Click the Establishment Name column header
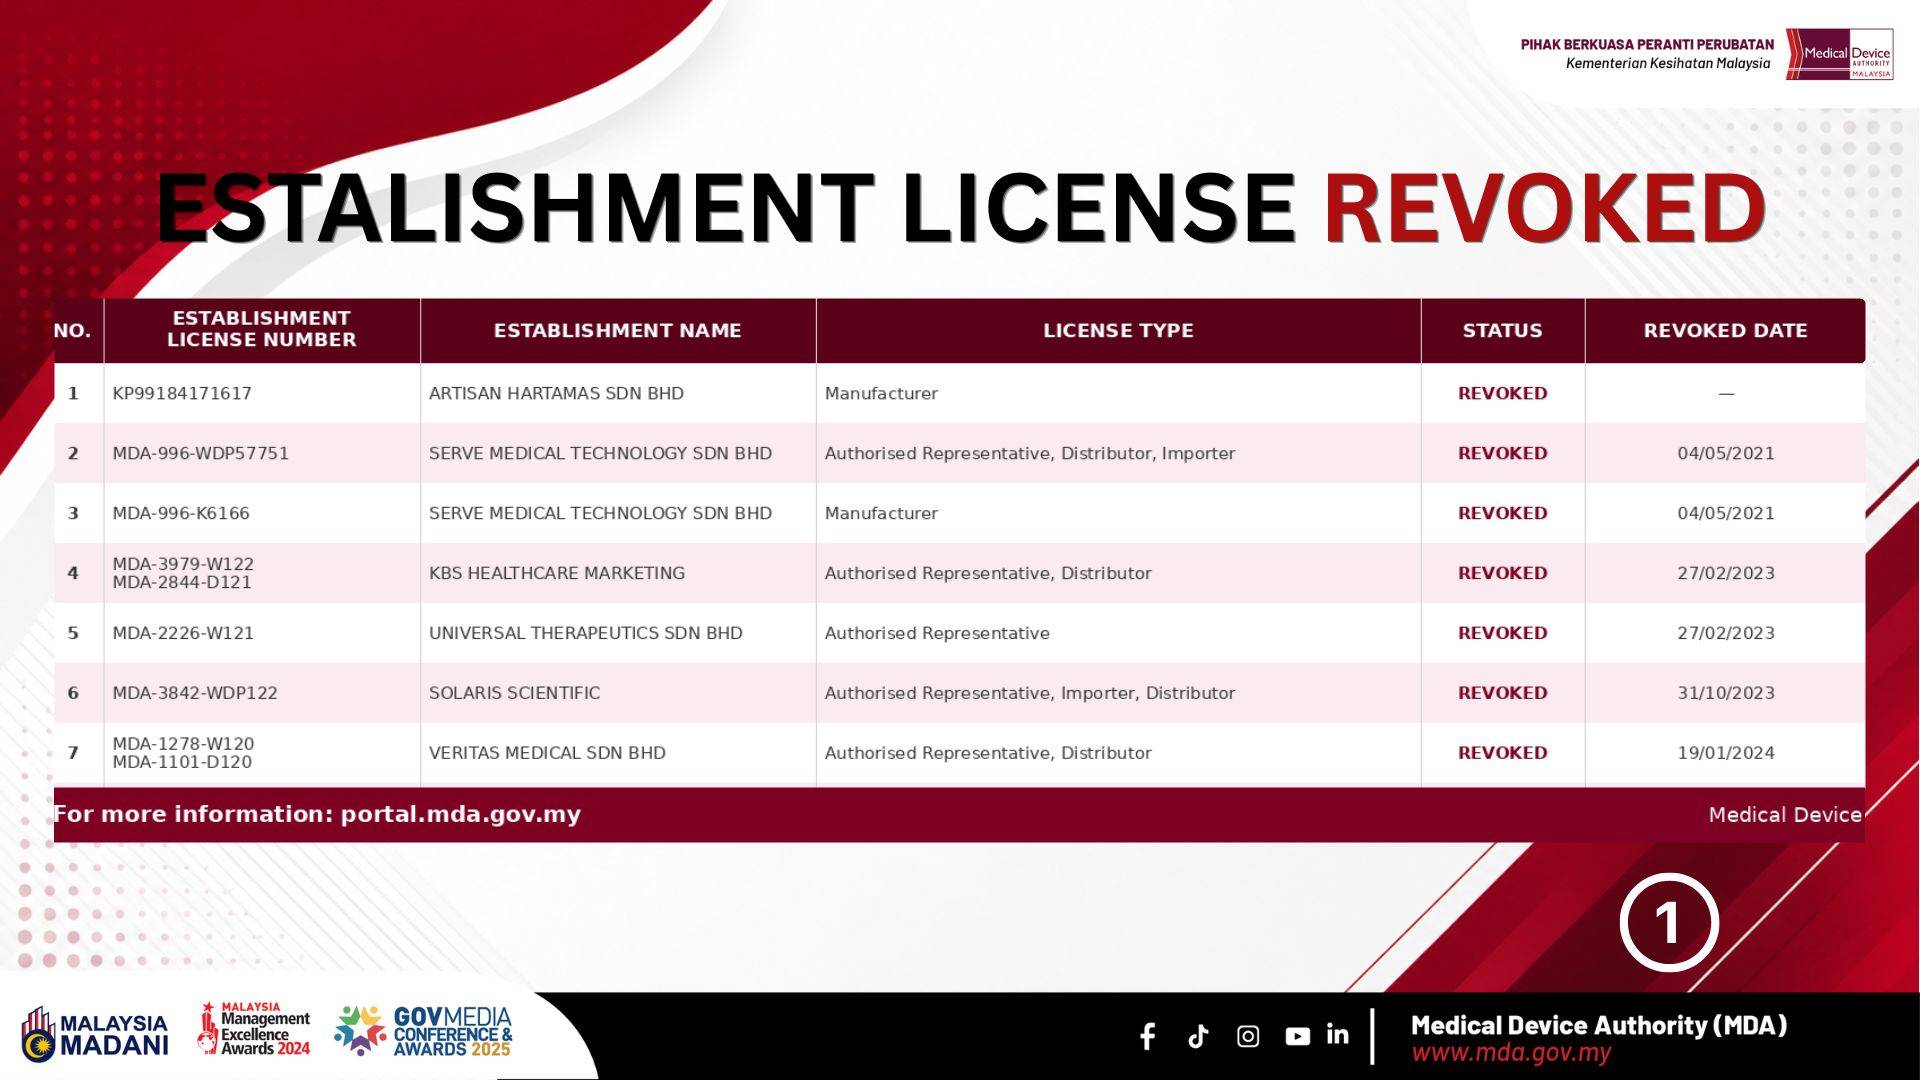The width and height of the screenshot is (1920, 1080). point(618,330)
